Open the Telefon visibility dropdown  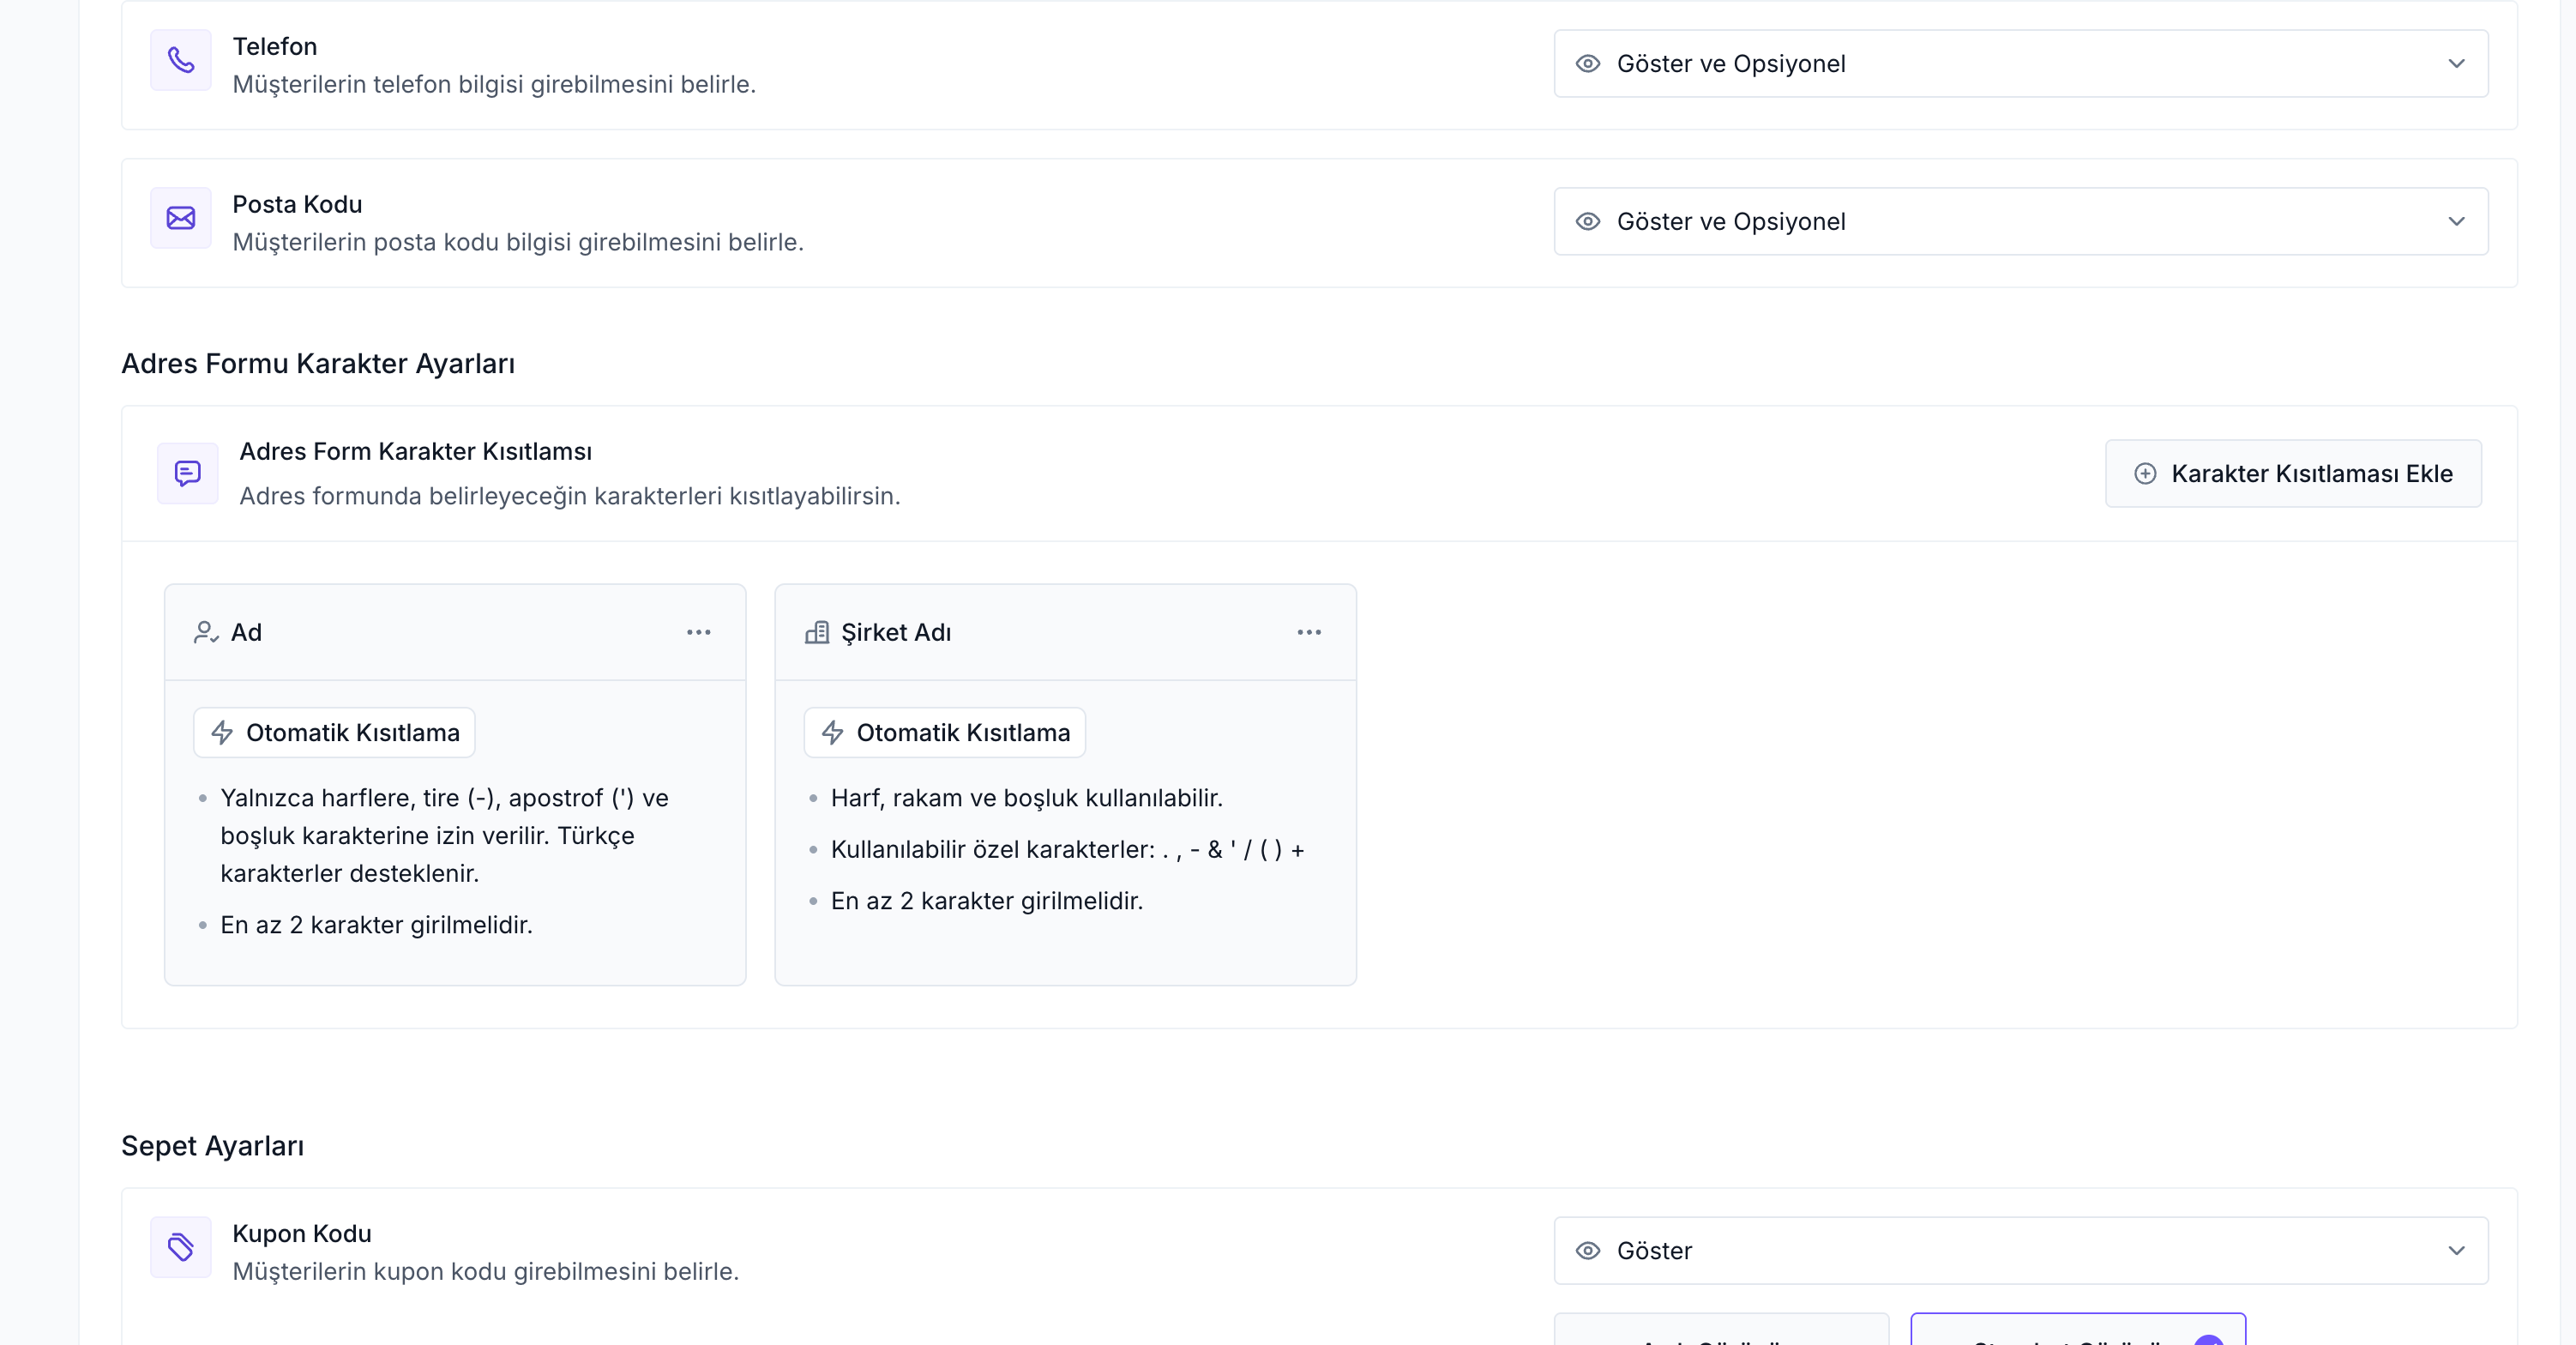[x=2020, y=64]
